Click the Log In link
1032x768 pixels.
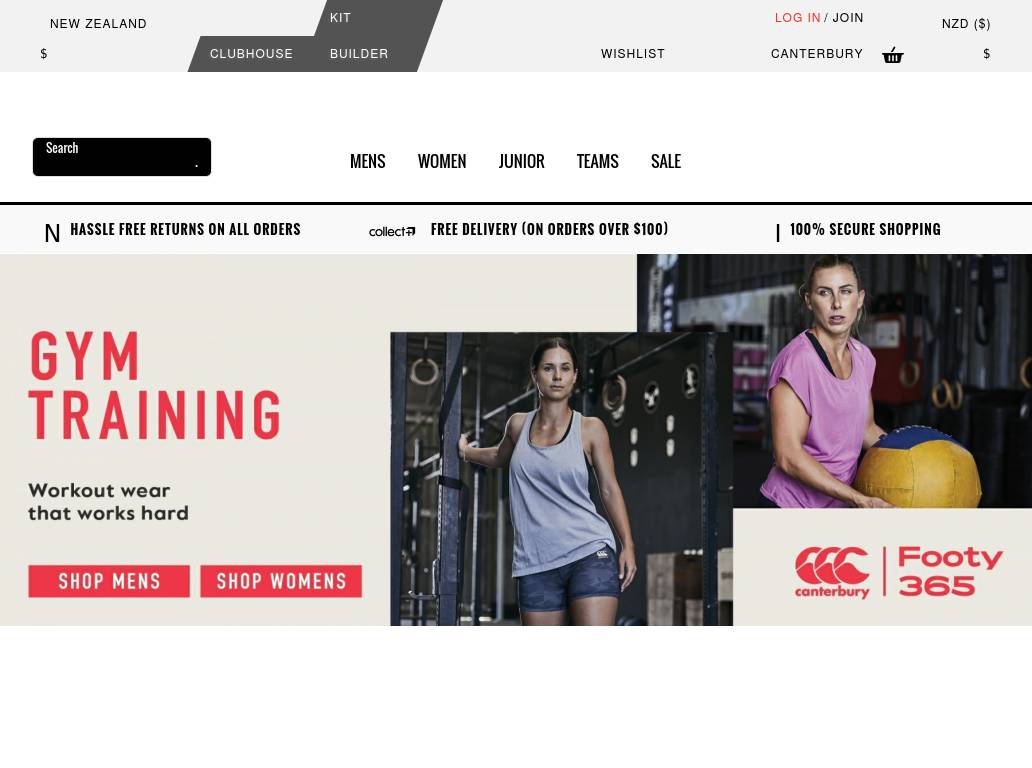coord(798,18)
